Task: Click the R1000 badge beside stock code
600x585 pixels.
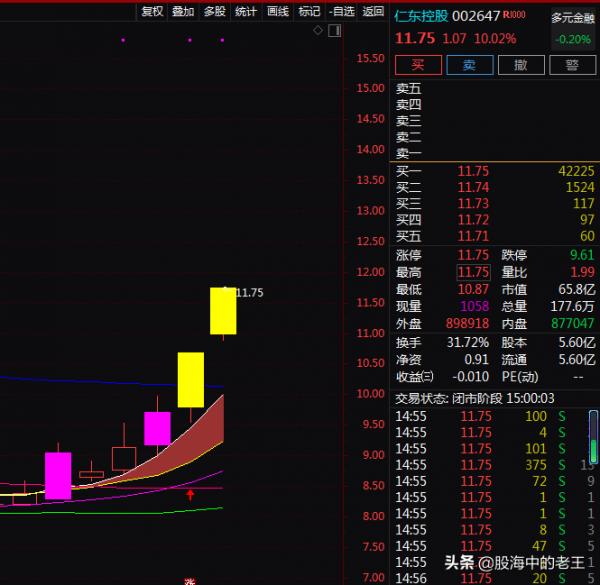Action: click(515, 16)
